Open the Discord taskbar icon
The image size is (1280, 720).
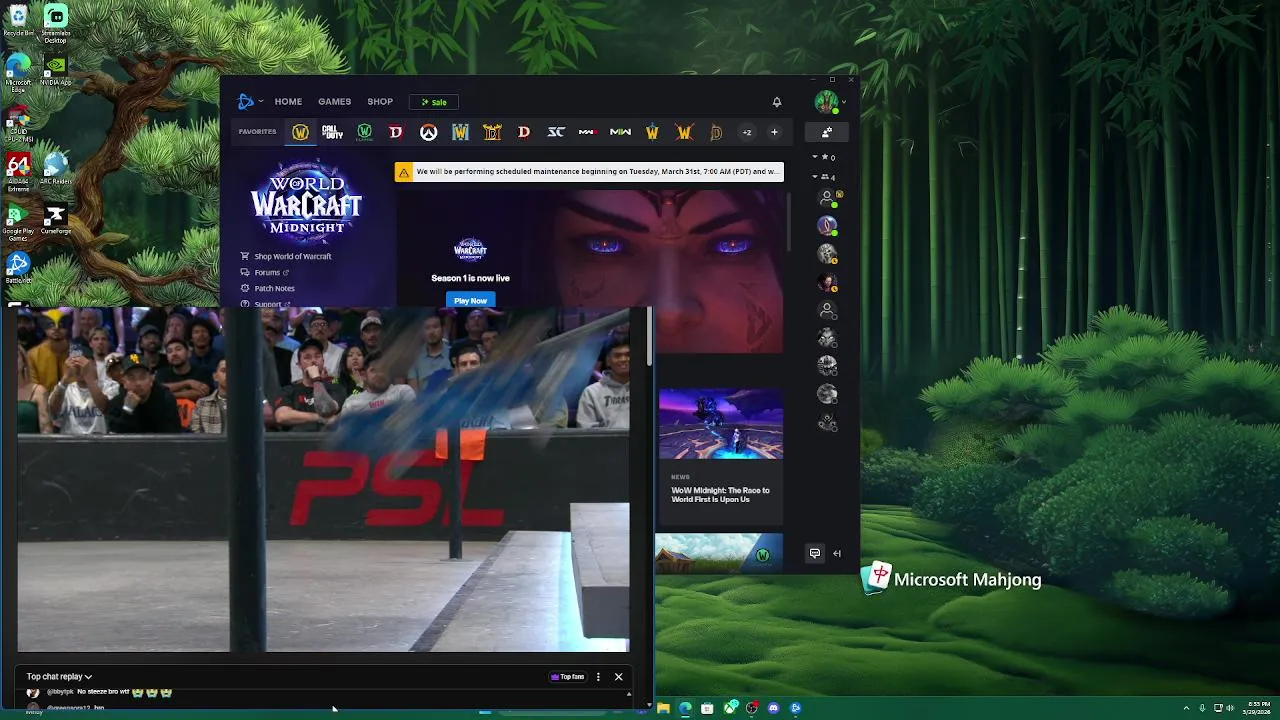773,708
